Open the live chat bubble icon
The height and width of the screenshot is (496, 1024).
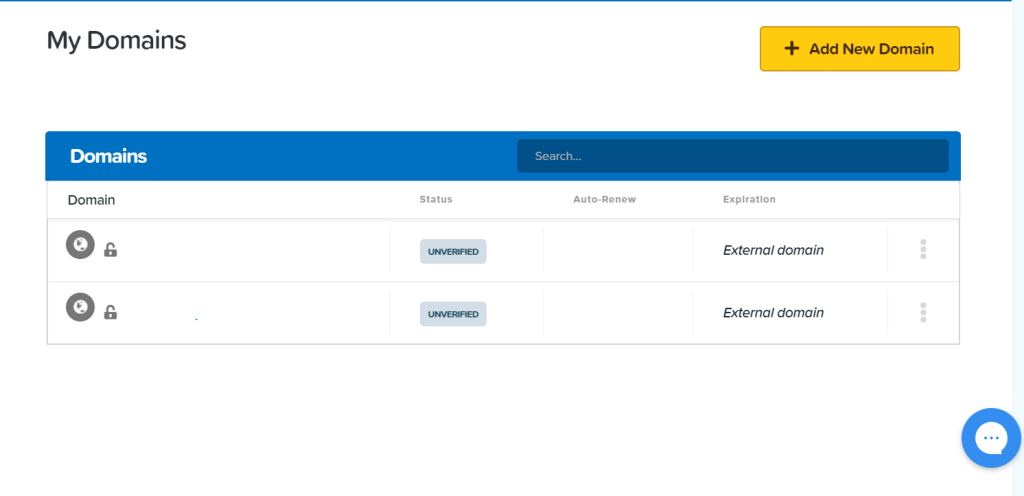pos(990,438)
